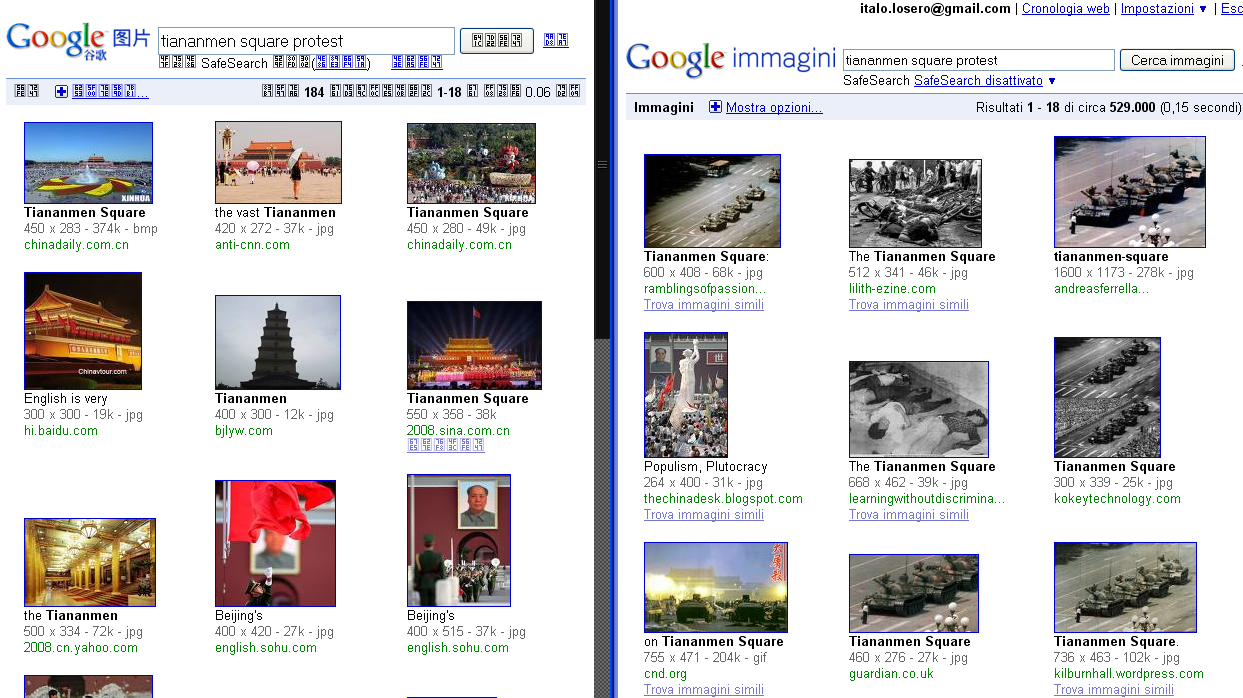This screenshot has height=698, width=1243.
Task: Click right search field with tiananmen query
Action: 977,60
